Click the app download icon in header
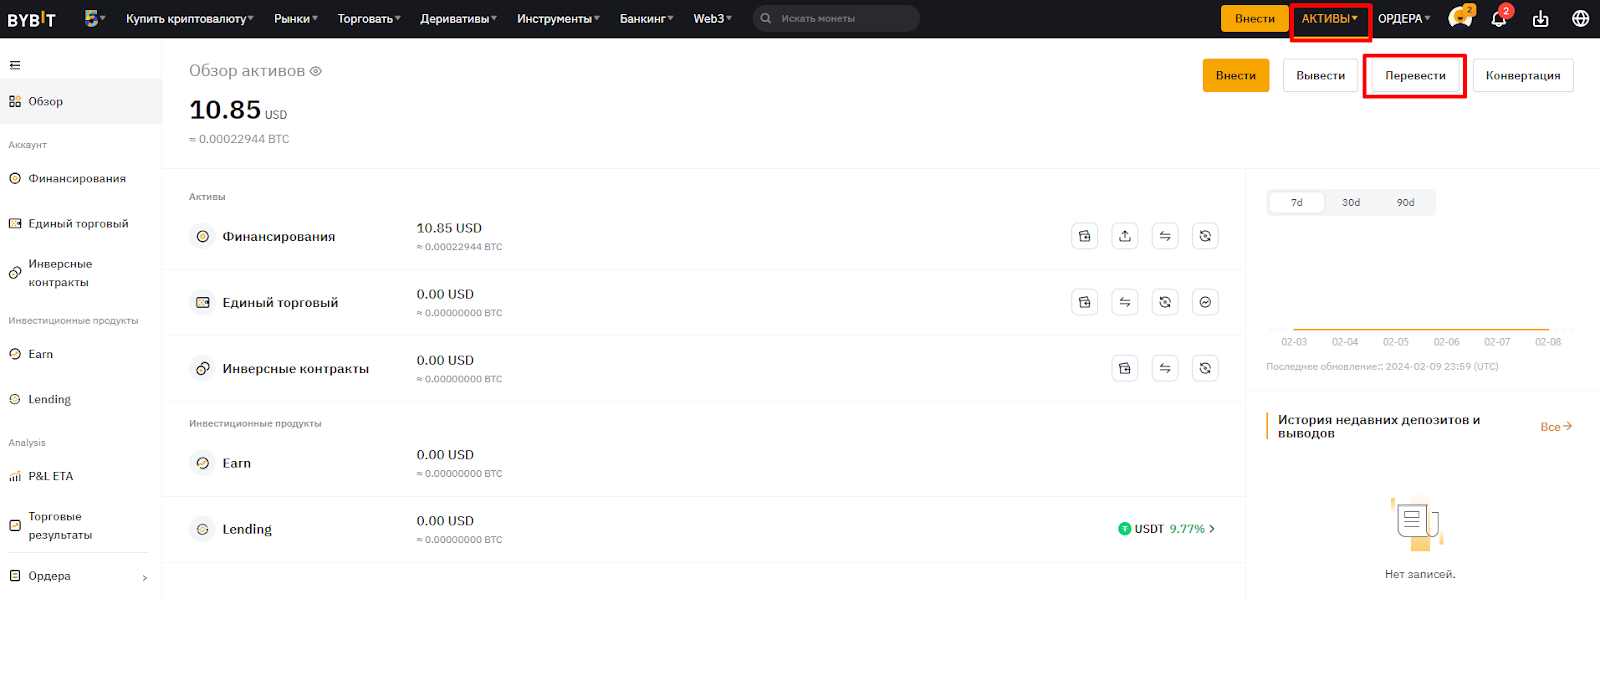The width and height of the screenshot is (1600, 676). [x=1540, y=19]
